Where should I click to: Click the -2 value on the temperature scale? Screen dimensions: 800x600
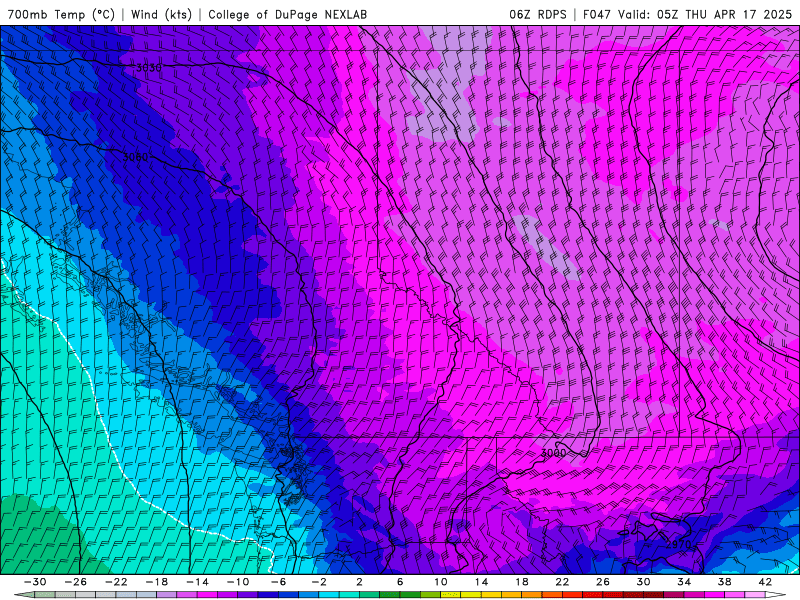[x=319, y=582]
